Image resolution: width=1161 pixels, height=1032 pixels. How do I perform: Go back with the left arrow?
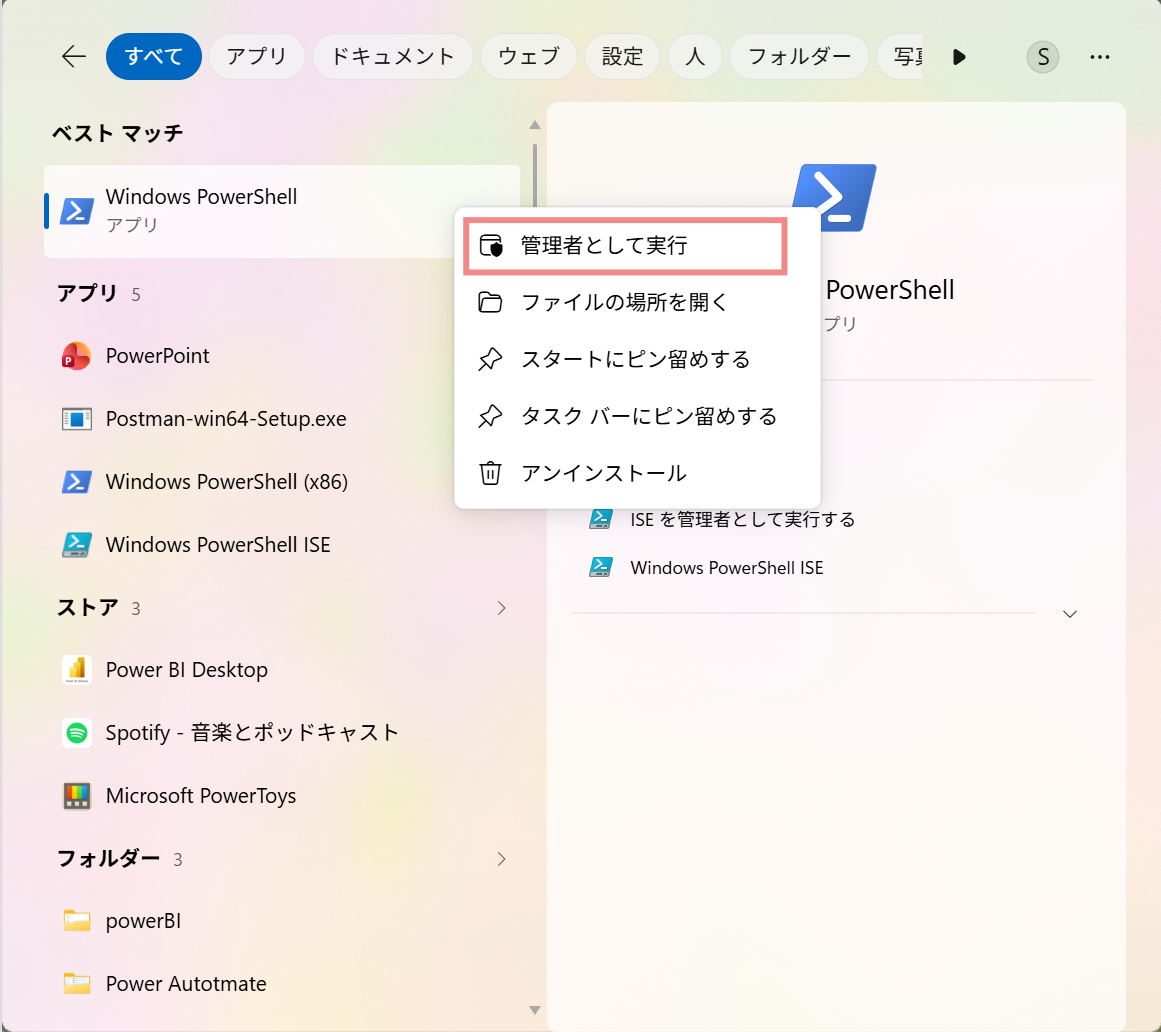(x=73, y=56)
